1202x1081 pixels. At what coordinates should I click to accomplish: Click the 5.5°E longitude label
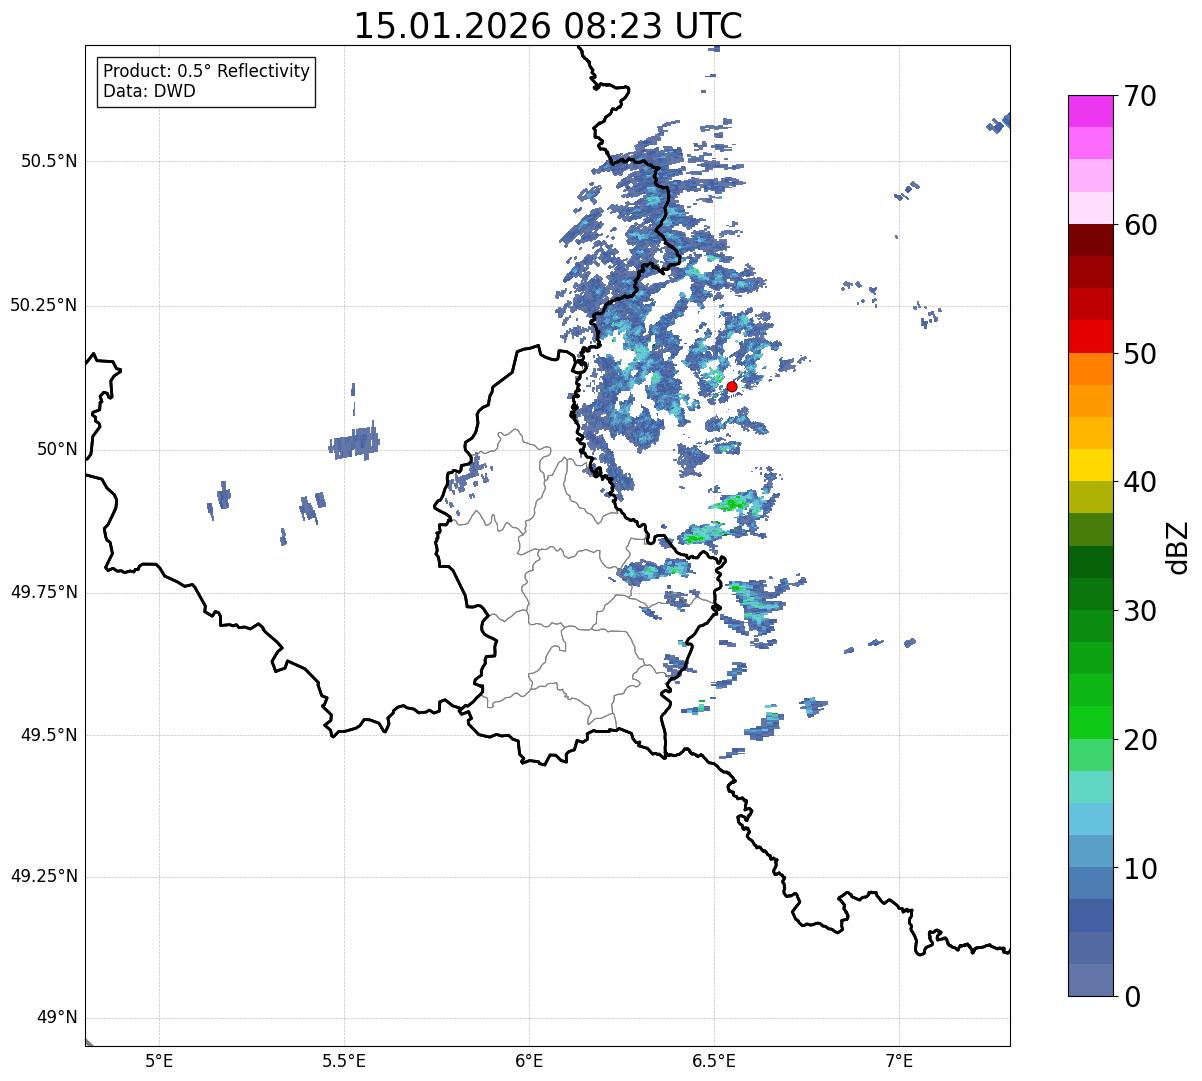pos(344,1061)
